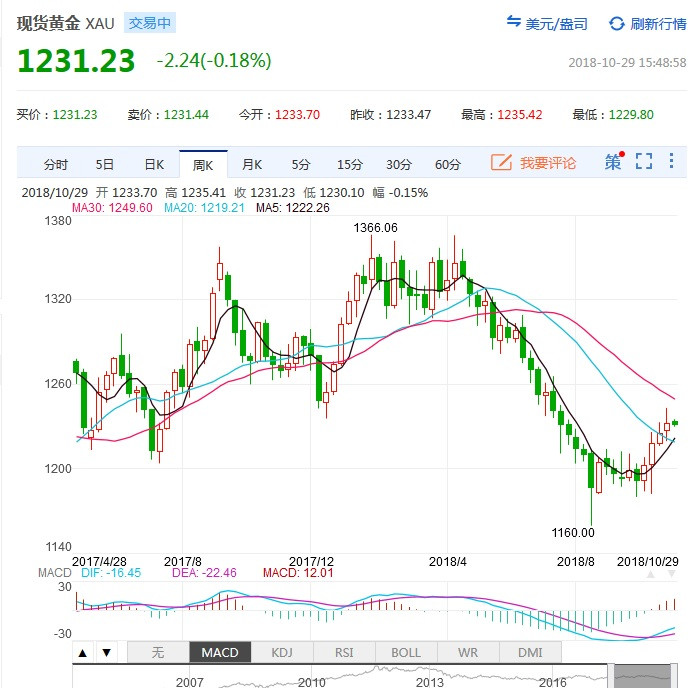Choose the 60分 interval tab
Image resolution: width=699 pixels, height=688 pixels.
[447, 164]
